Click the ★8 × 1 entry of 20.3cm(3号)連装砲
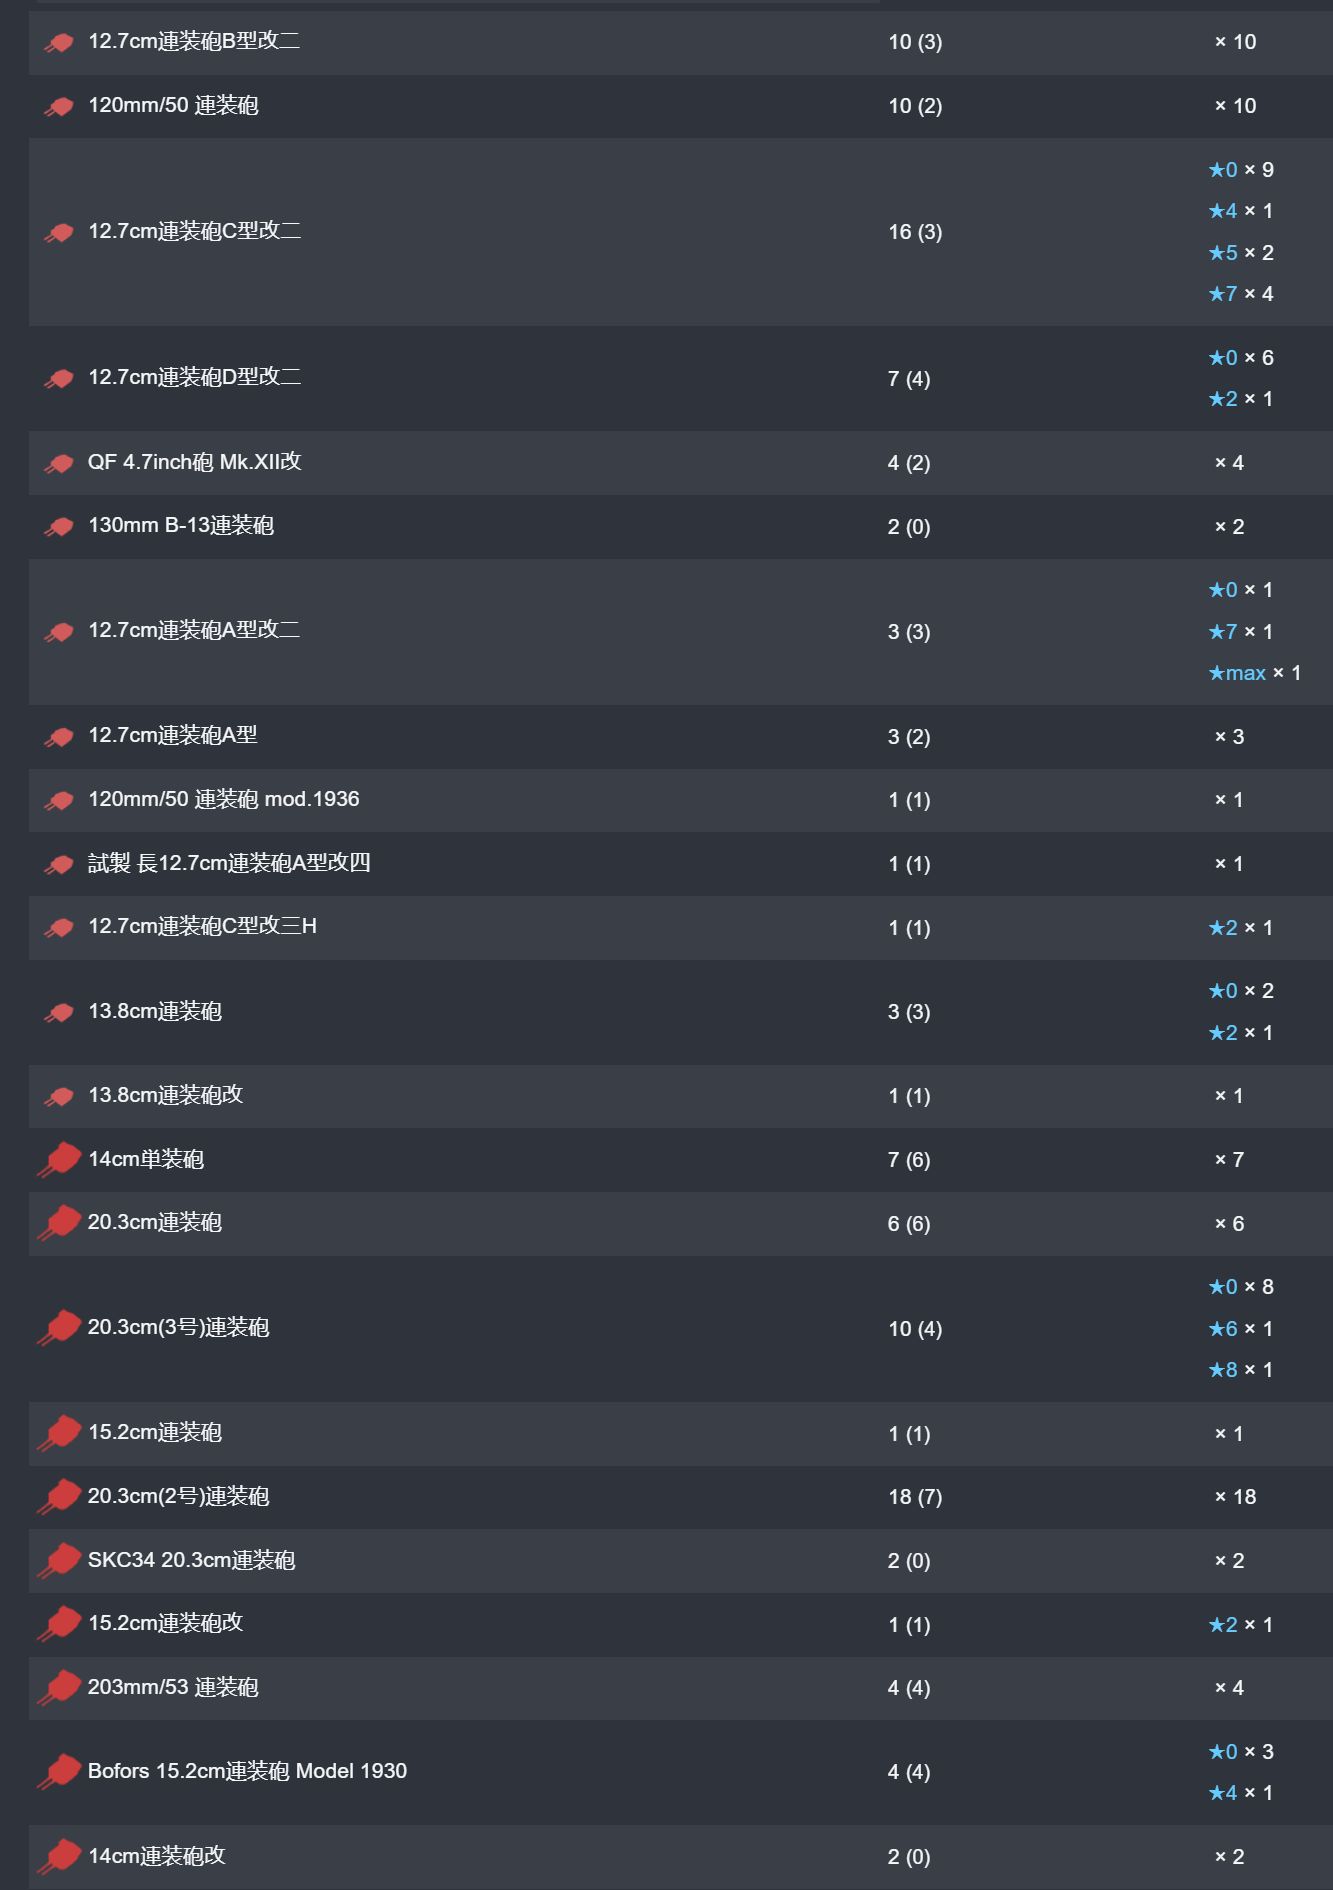The width and height of the screenshot is (1333, 1890). point(1240,1370)
